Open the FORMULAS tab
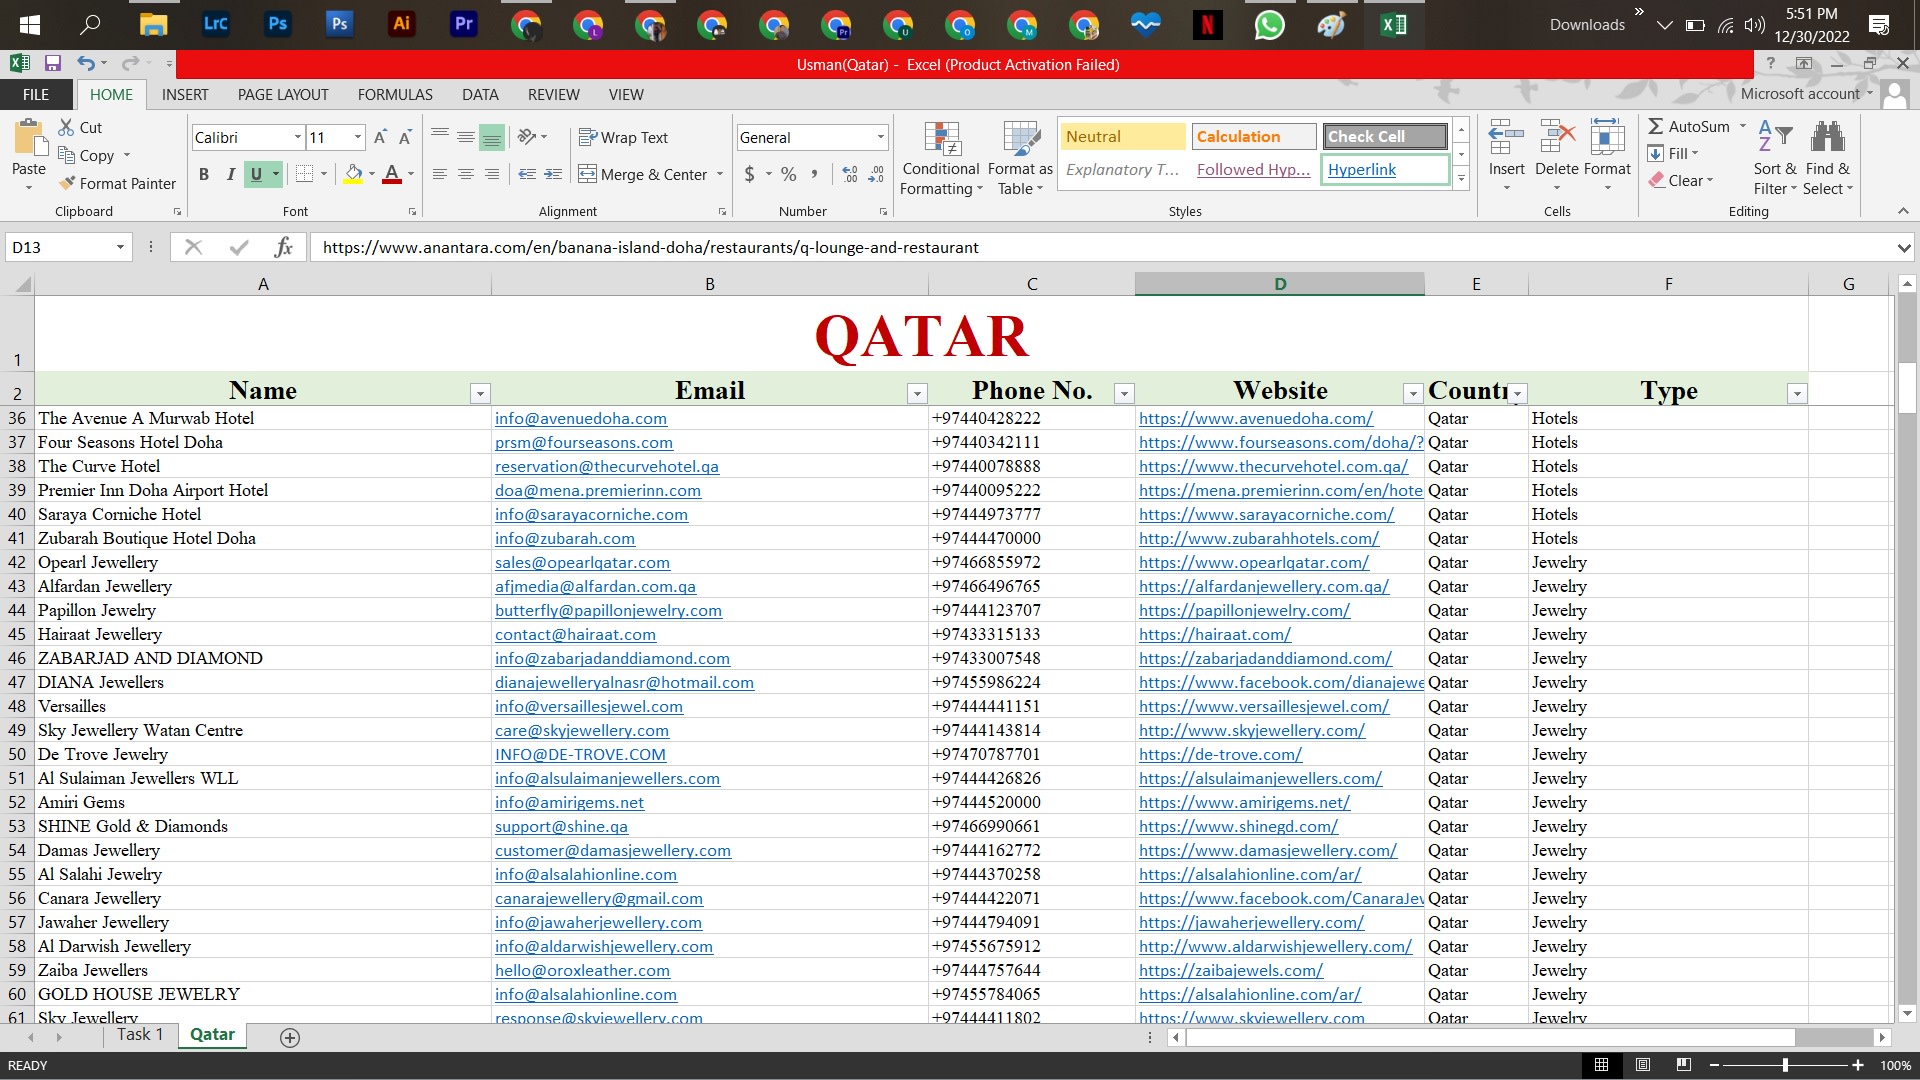The image size is (1920, 1080). coord(395,94)
